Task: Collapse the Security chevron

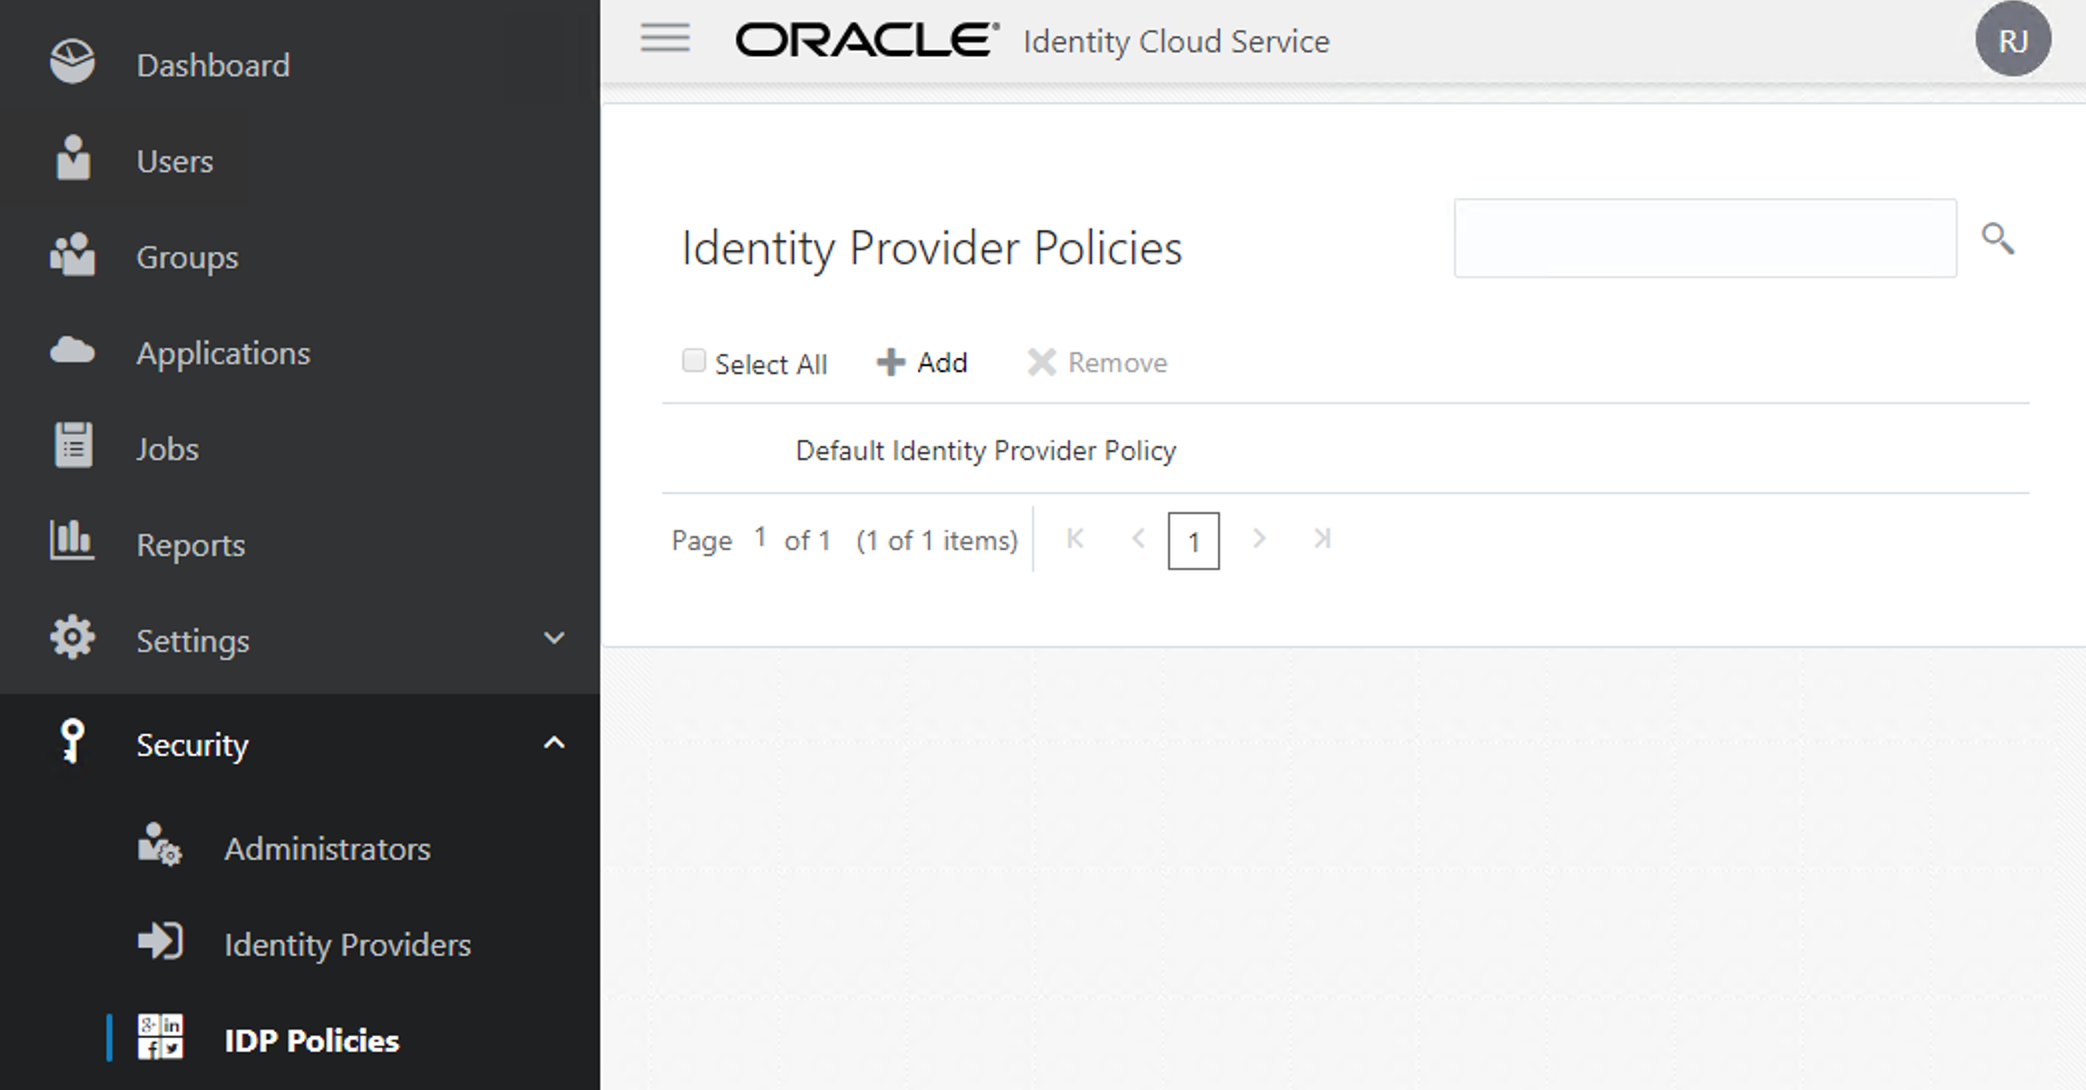Action: 554,742
